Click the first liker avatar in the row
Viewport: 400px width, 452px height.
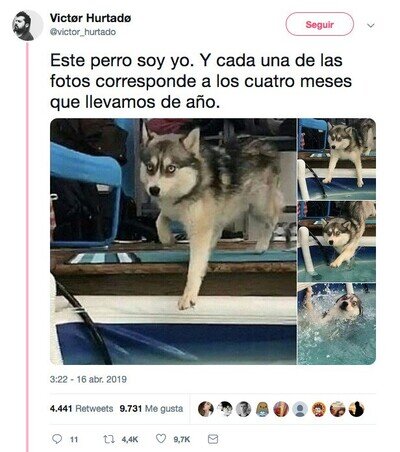[x=206, y=409]
